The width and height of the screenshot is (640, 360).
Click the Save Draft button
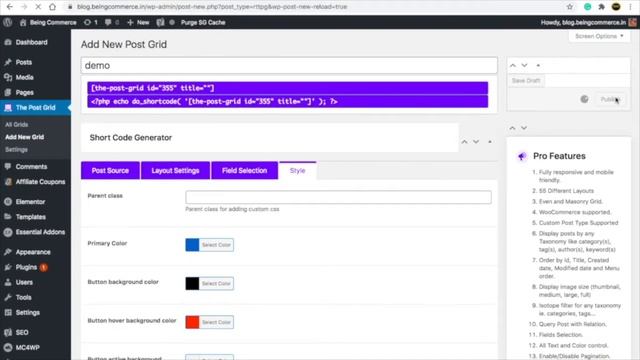tap(526, 81)
